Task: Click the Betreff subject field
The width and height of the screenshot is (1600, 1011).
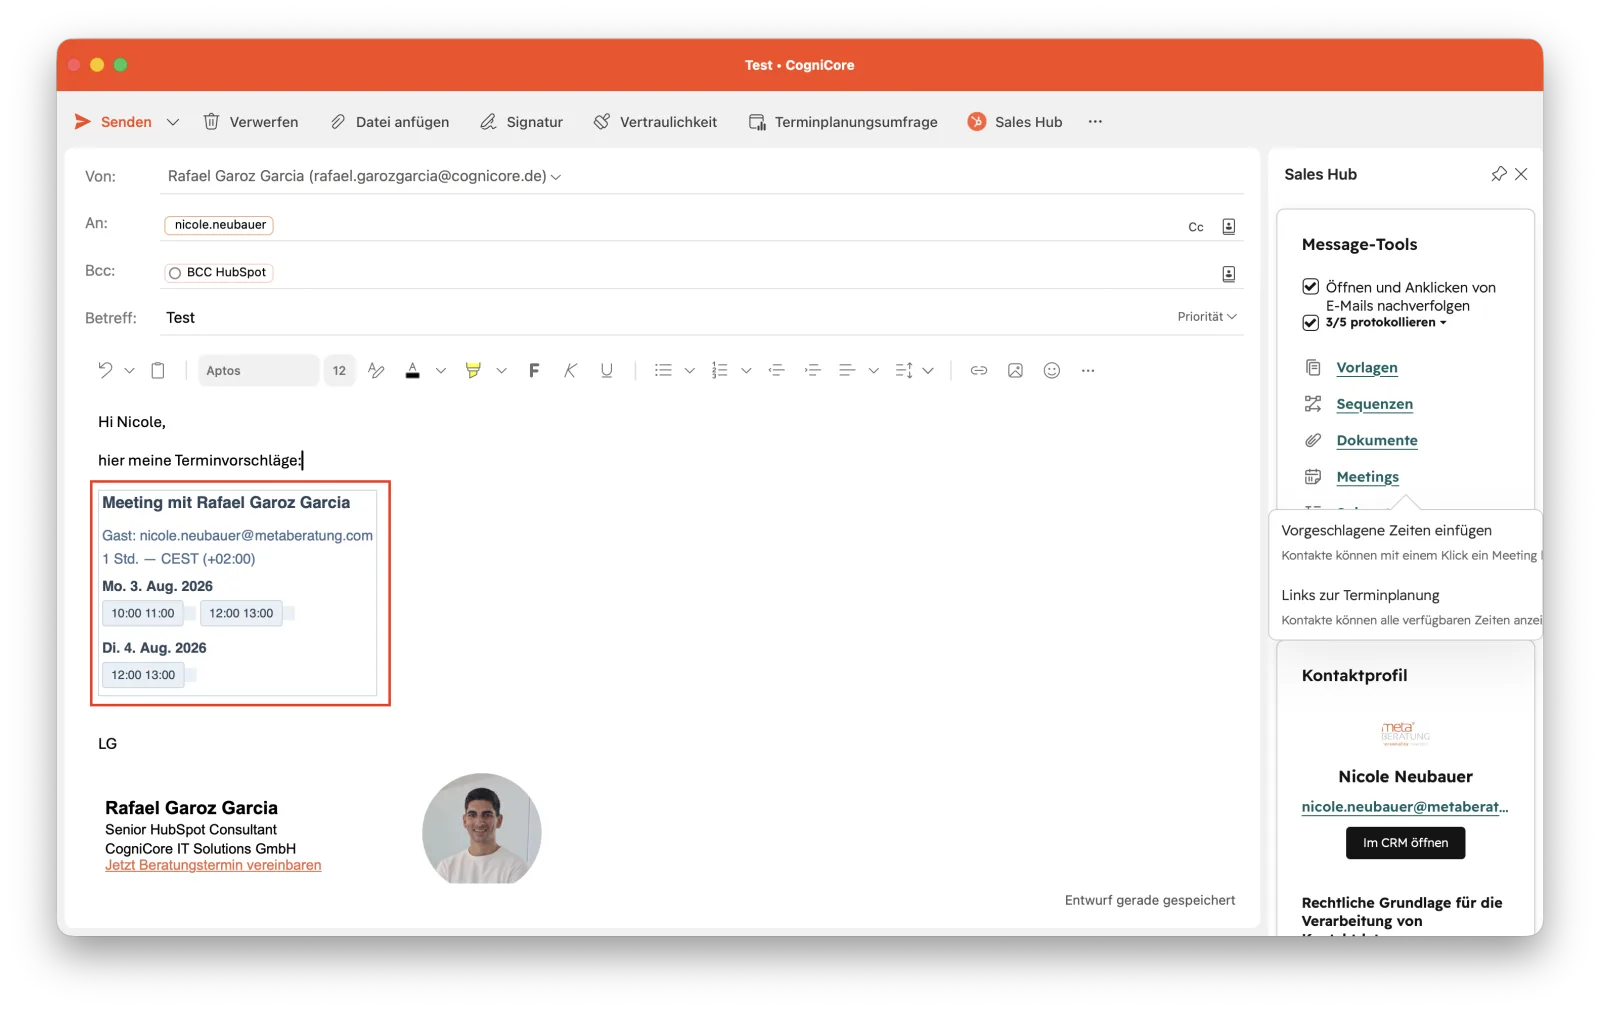Action: click(665, 318)
